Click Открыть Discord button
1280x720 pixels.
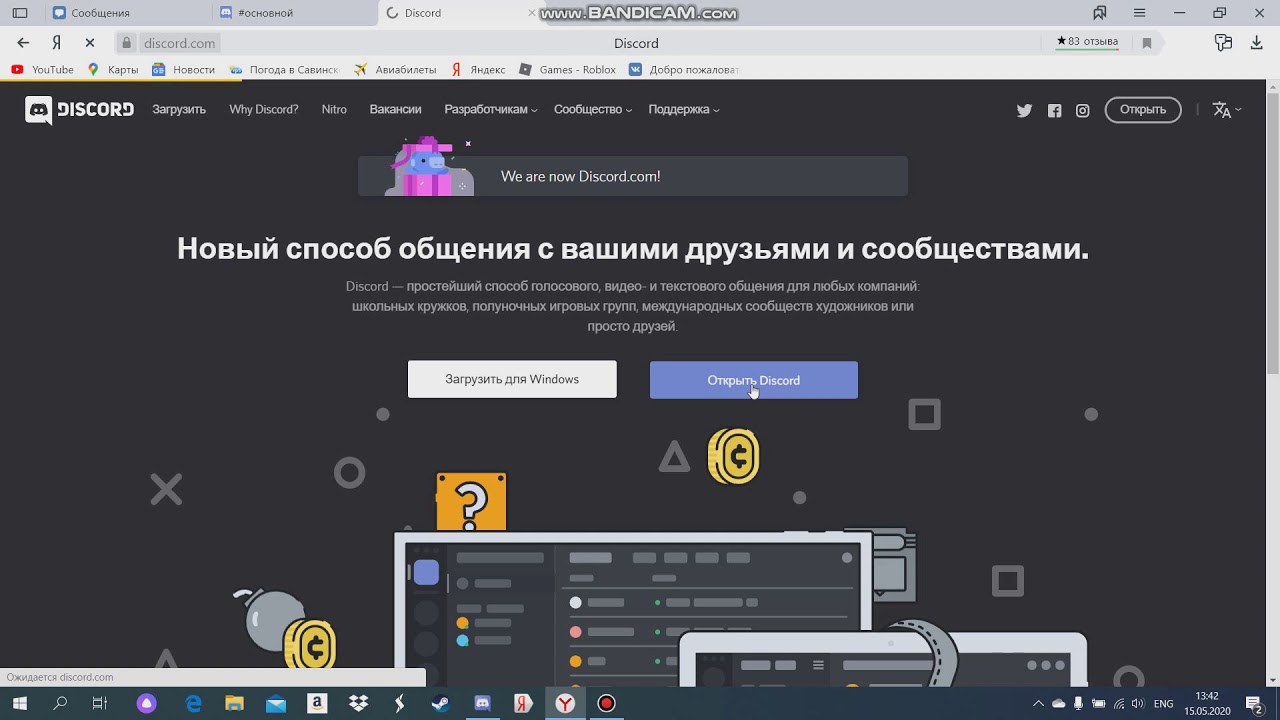[x=753, y=380]
